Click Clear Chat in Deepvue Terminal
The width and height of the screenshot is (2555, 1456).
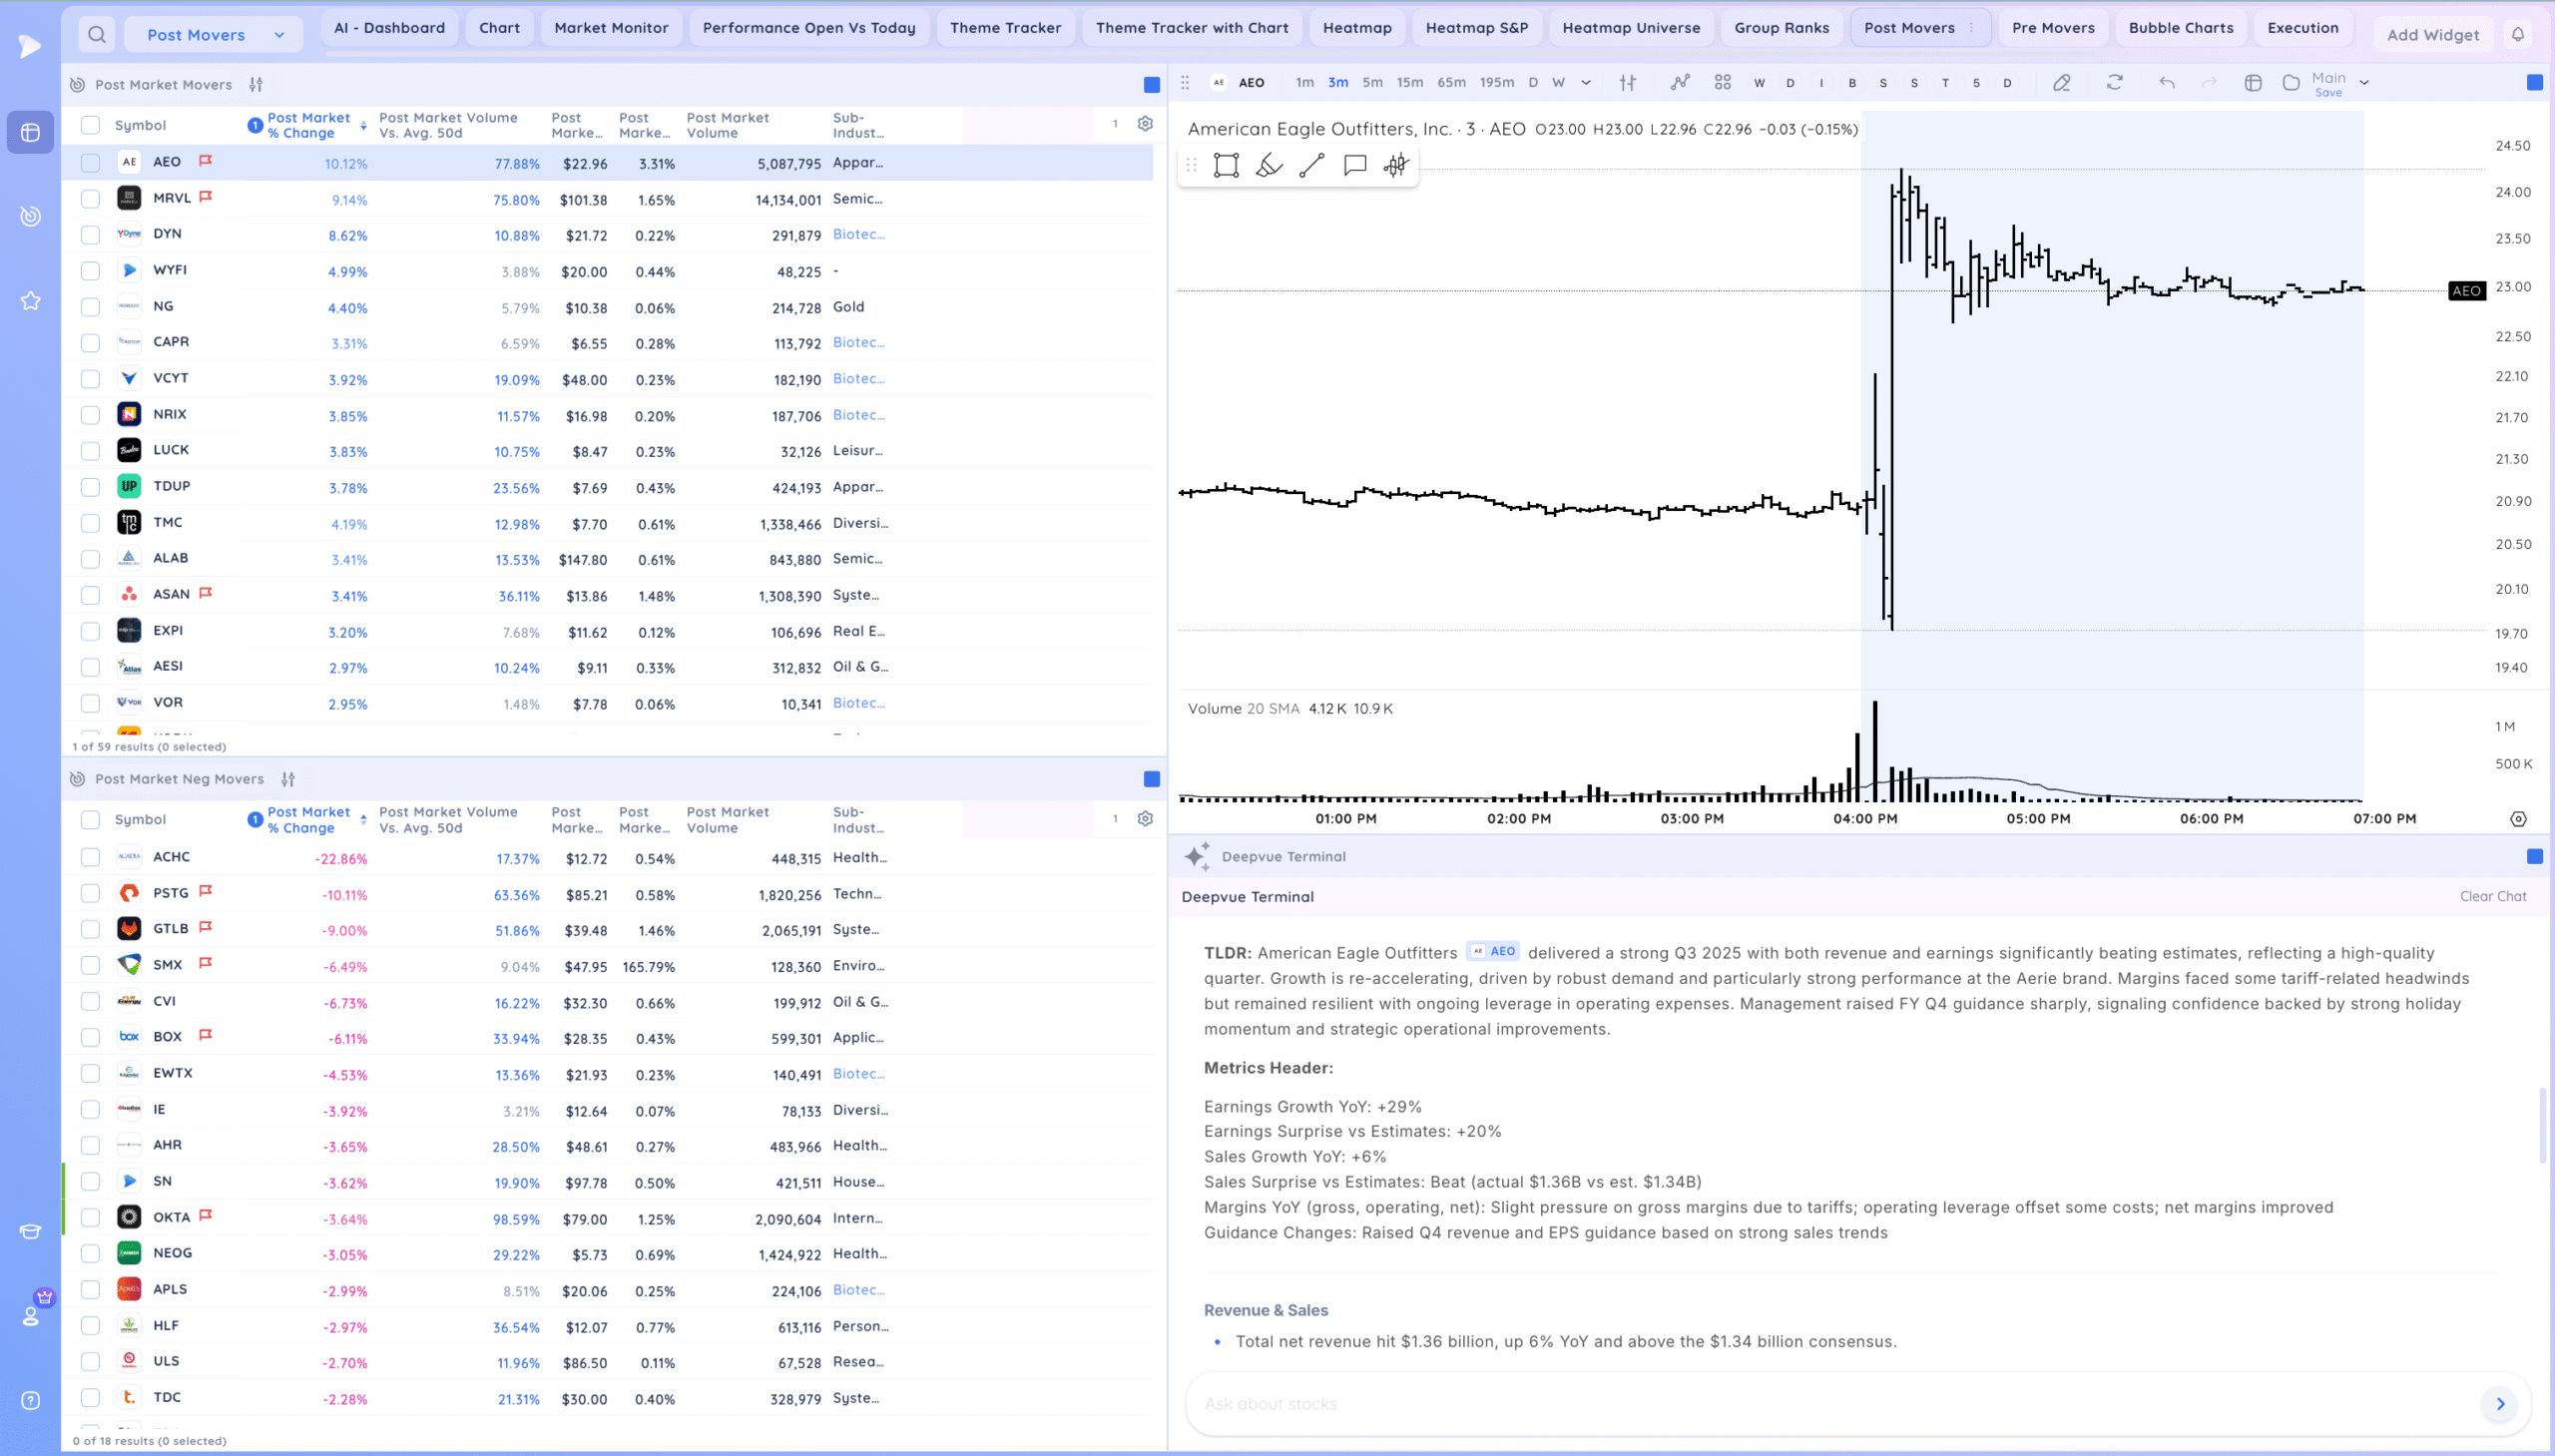coord(2492,896)
